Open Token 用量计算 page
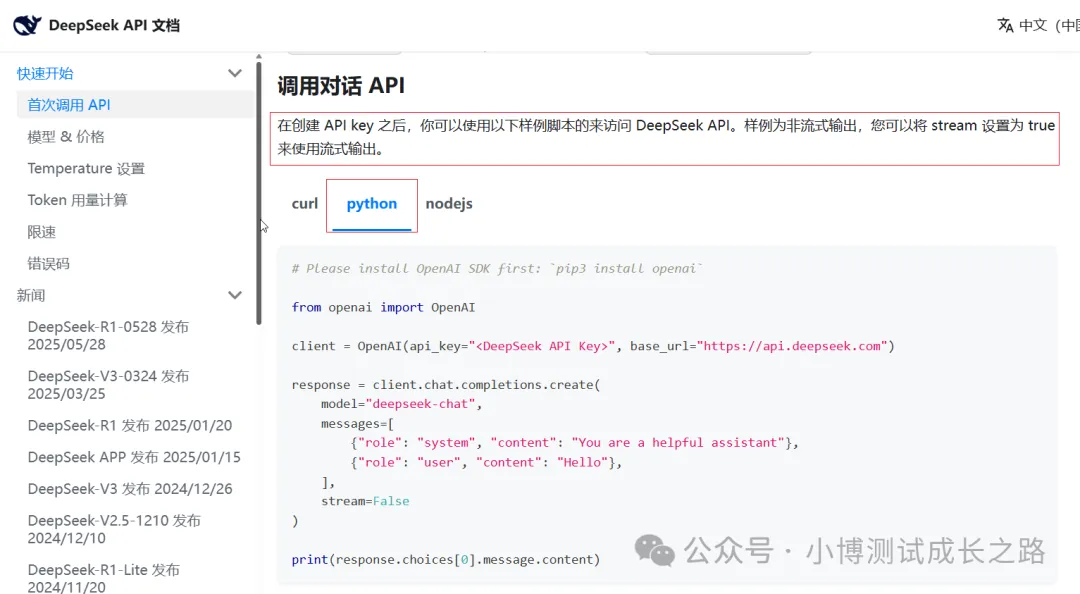This screenshot has width=1080, height=594. pyautogui.click(x=77, y=200)
